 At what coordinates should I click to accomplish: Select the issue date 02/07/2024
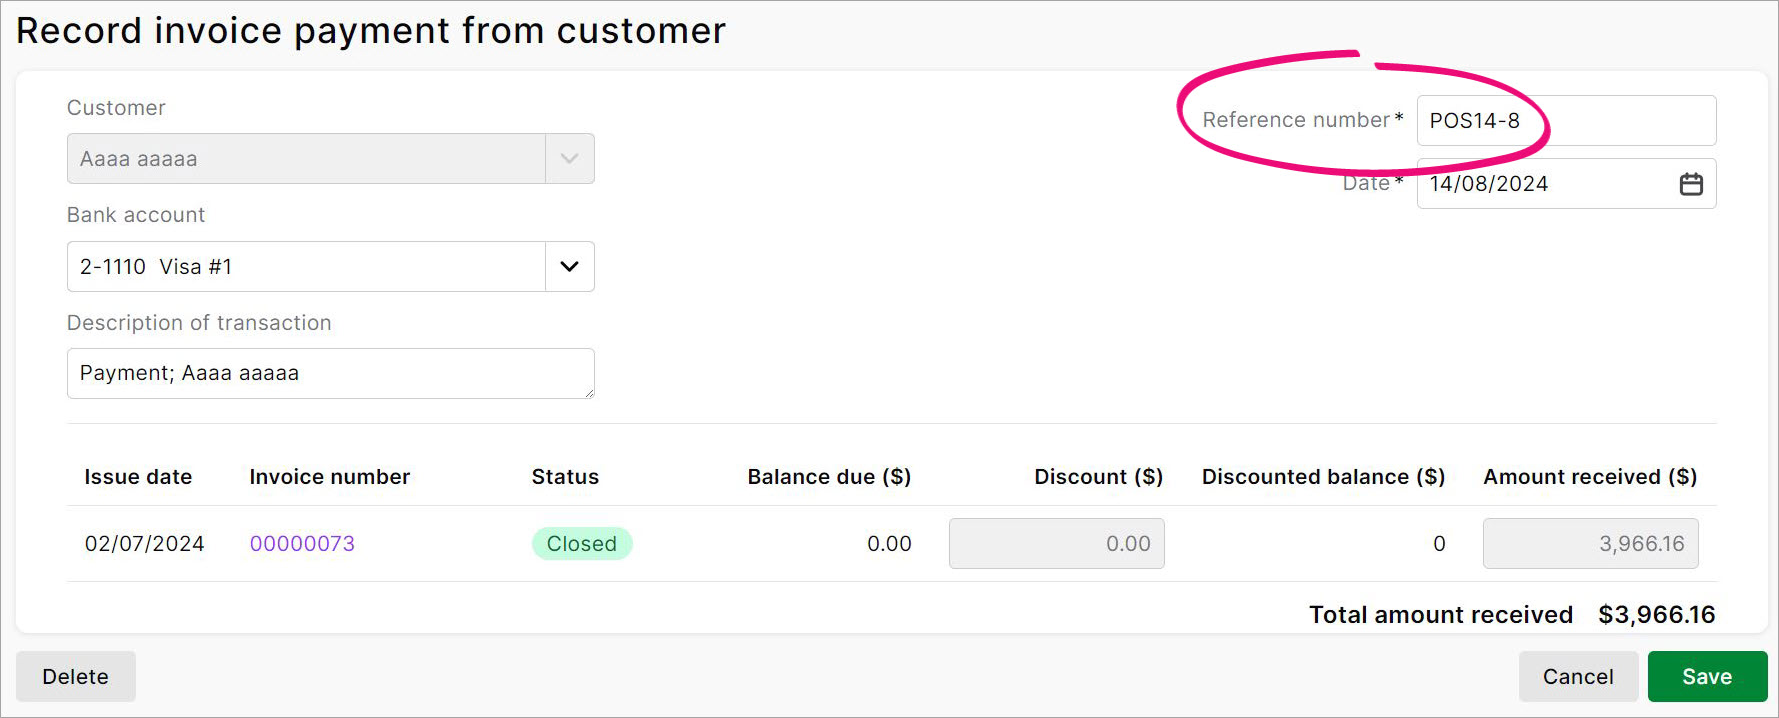coord(146,543)
